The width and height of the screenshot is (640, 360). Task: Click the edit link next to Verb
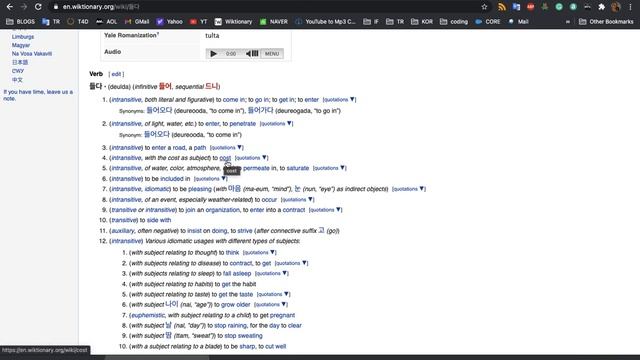click(116, 74)
